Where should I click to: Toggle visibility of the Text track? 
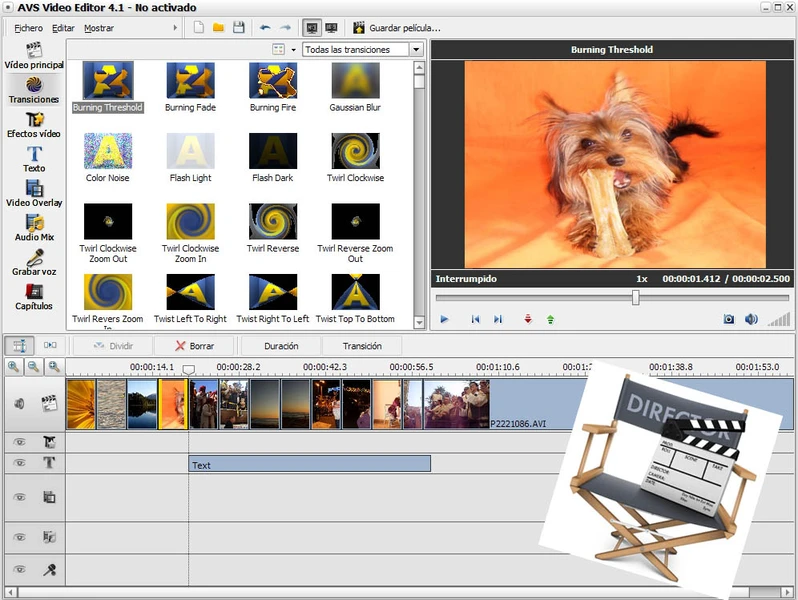click(19, 463)
